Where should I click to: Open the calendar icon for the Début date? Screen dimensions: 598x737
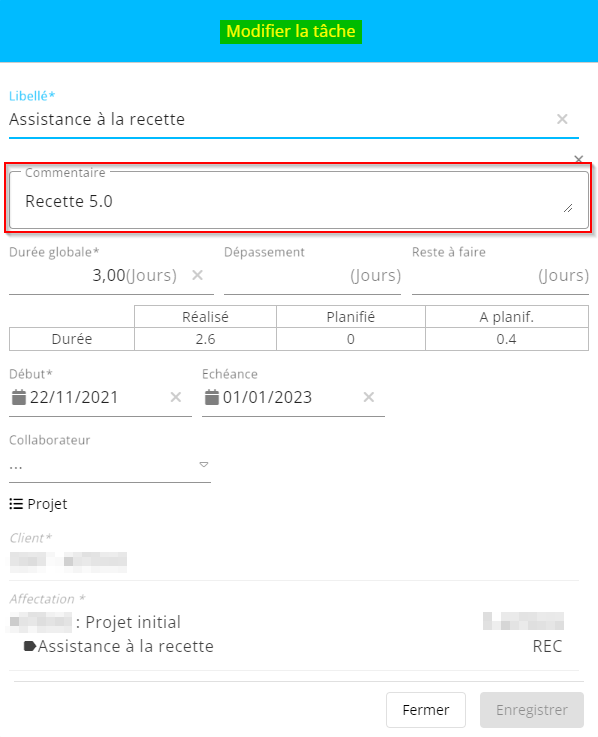(x=19, y=397)
